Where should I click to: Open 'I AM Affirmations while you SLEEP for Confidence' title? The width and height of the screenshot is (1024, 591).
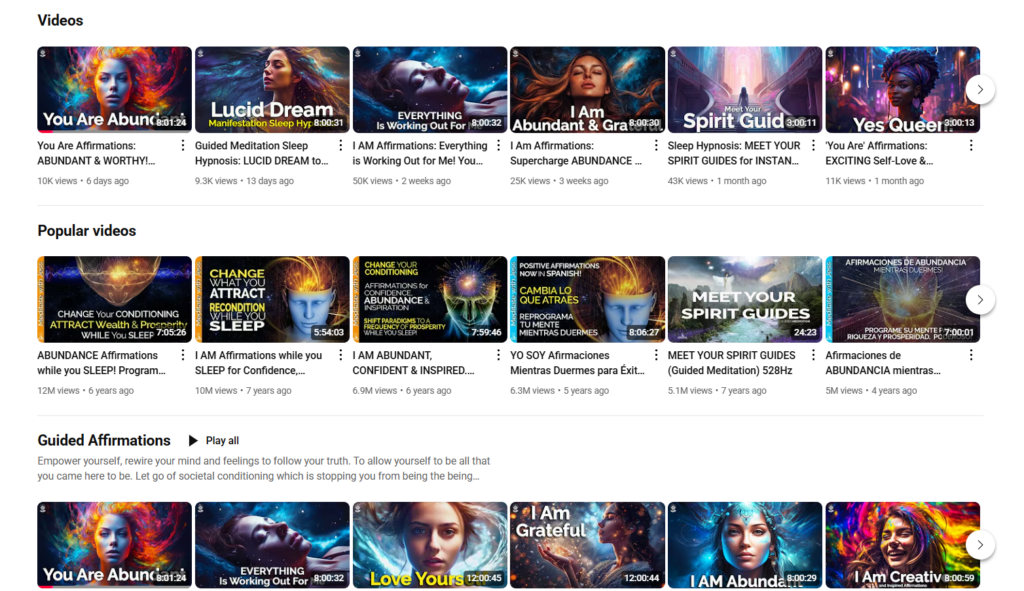point(258,363)
